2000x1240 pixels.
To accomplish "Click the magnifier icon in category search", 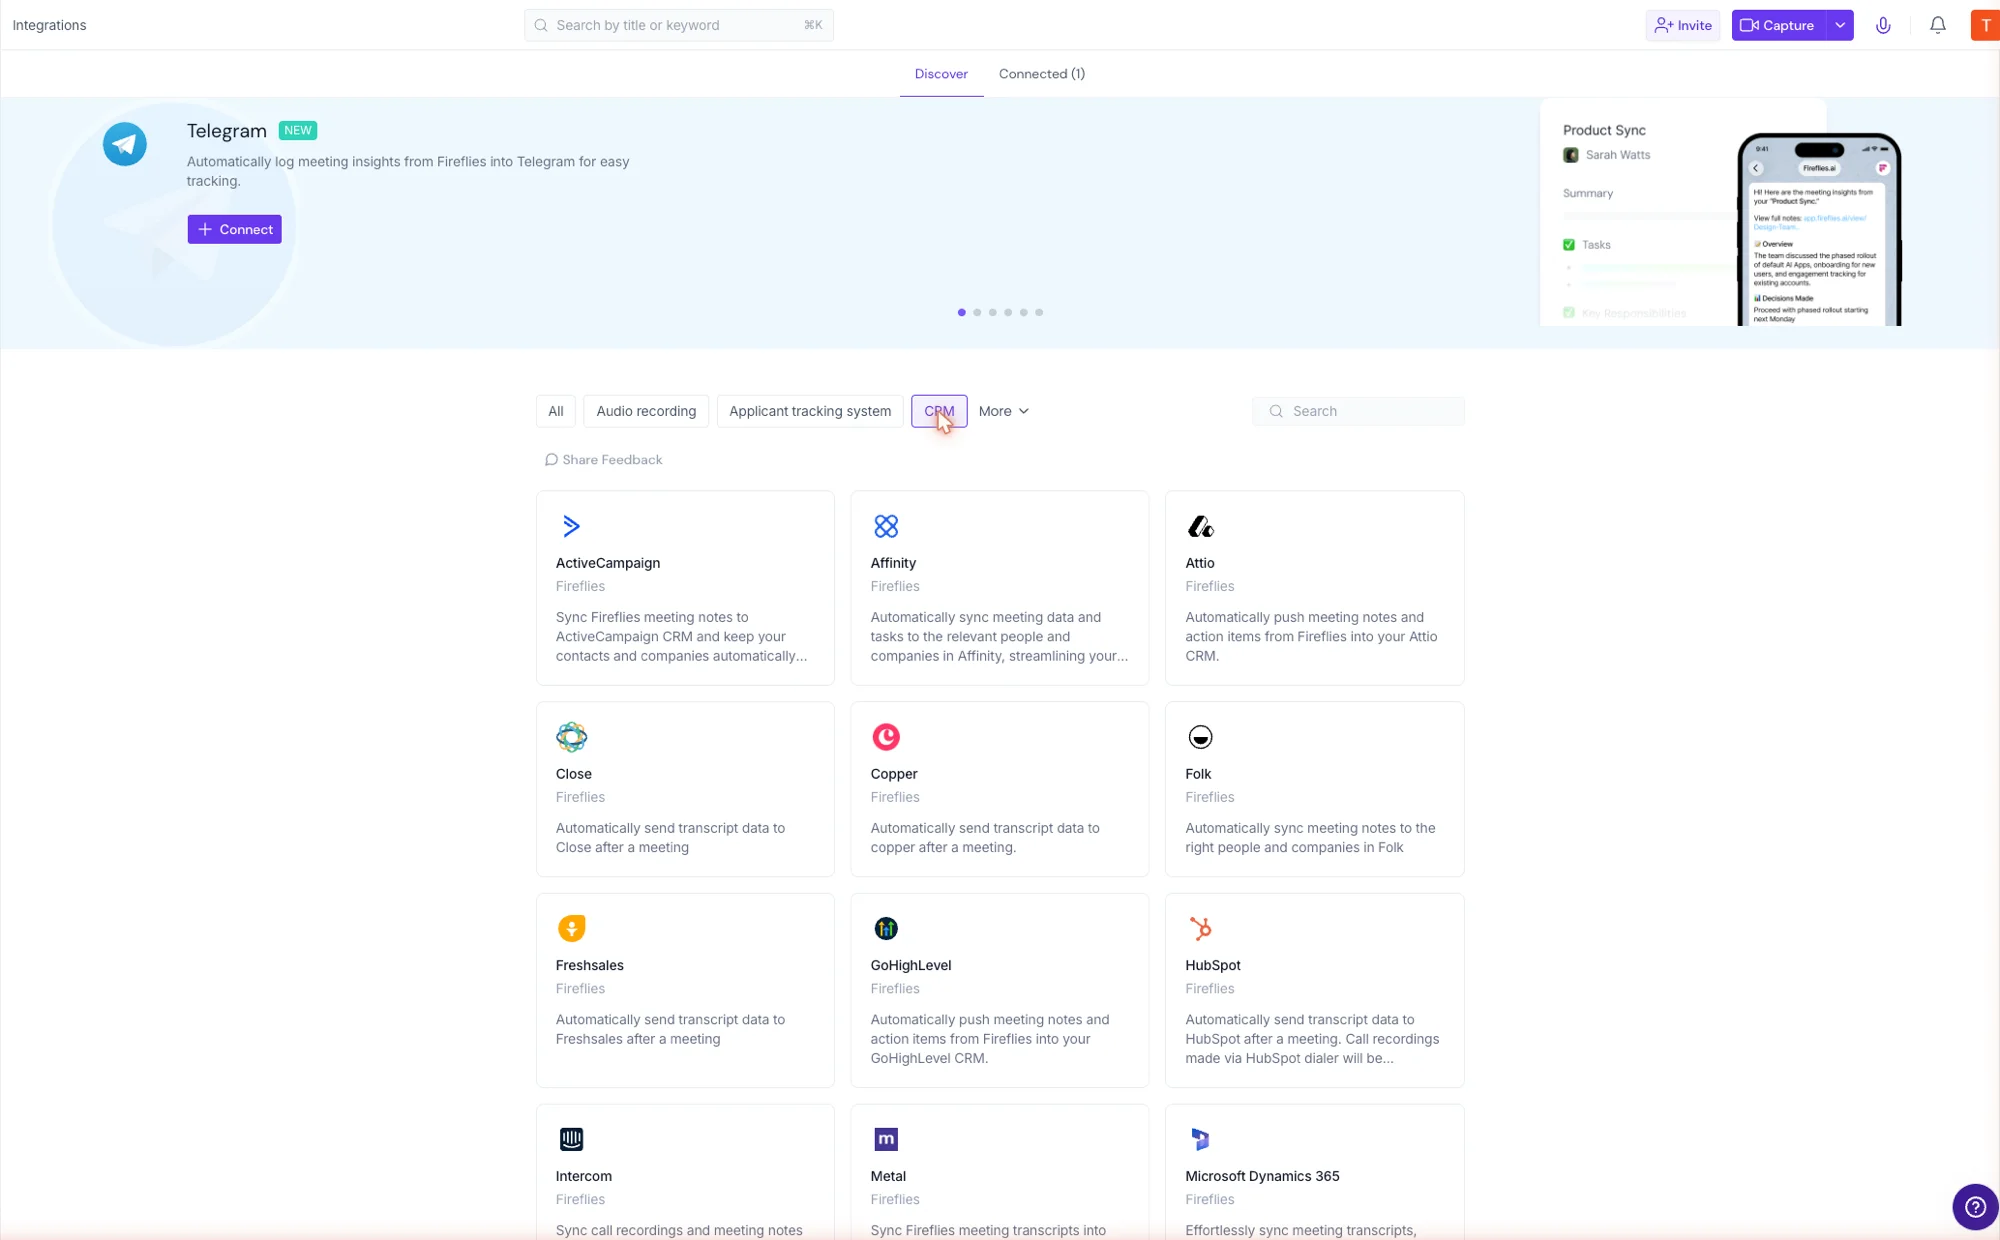I will [x=1276, y=411].
